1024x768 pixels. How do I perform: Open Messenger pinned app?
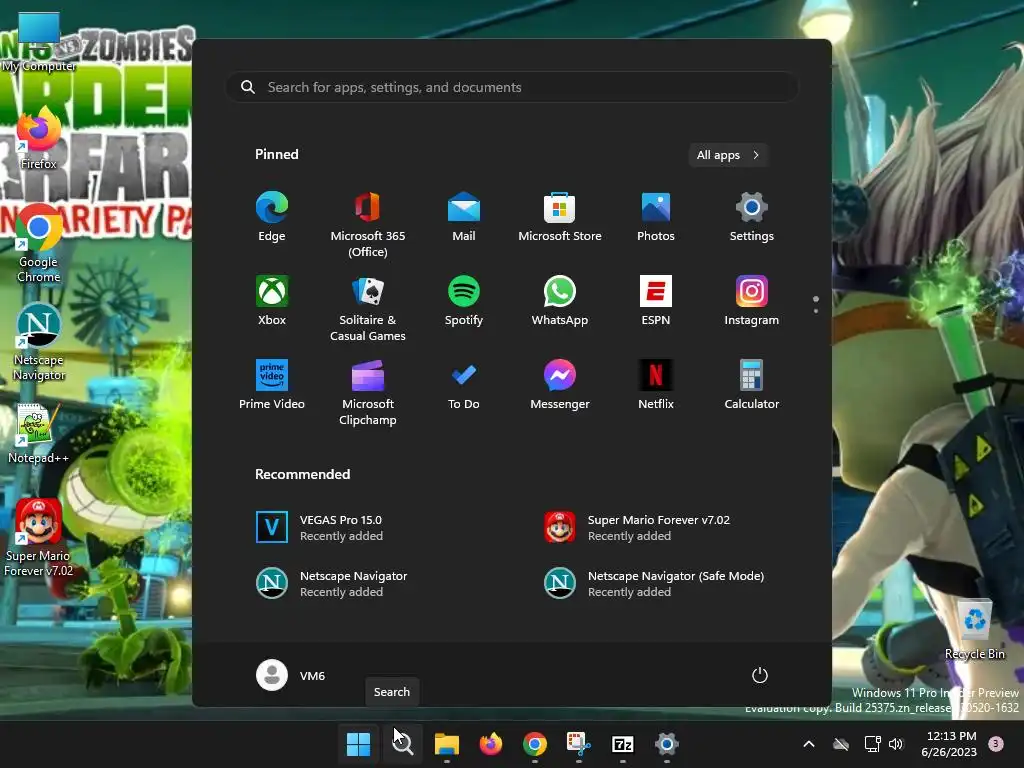coord(560,385)
